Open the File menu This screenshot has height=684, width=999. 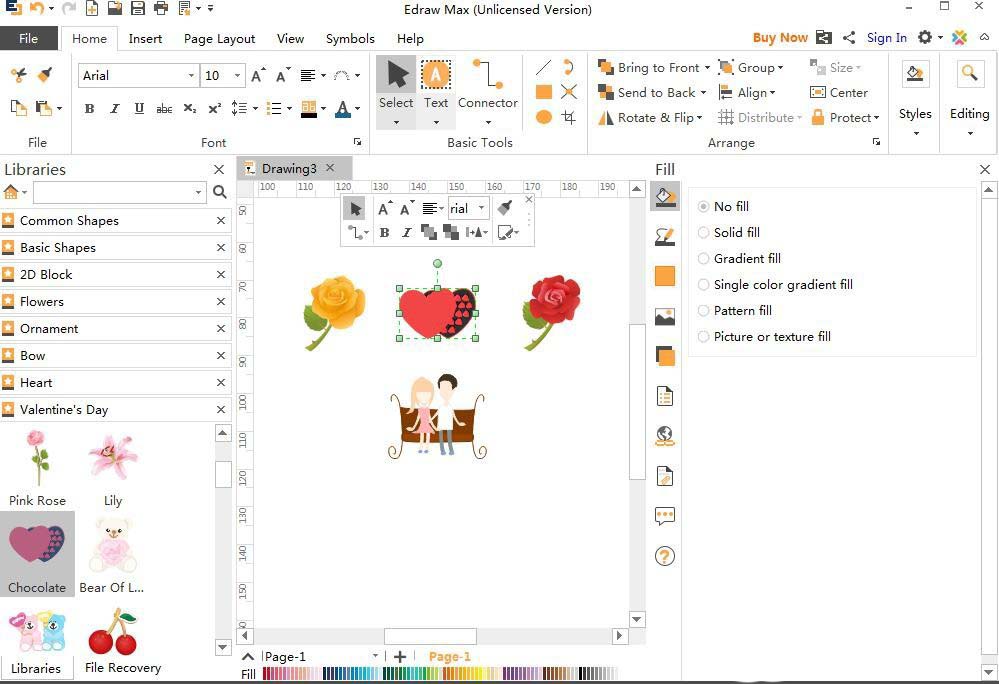[x=29, y=38]
